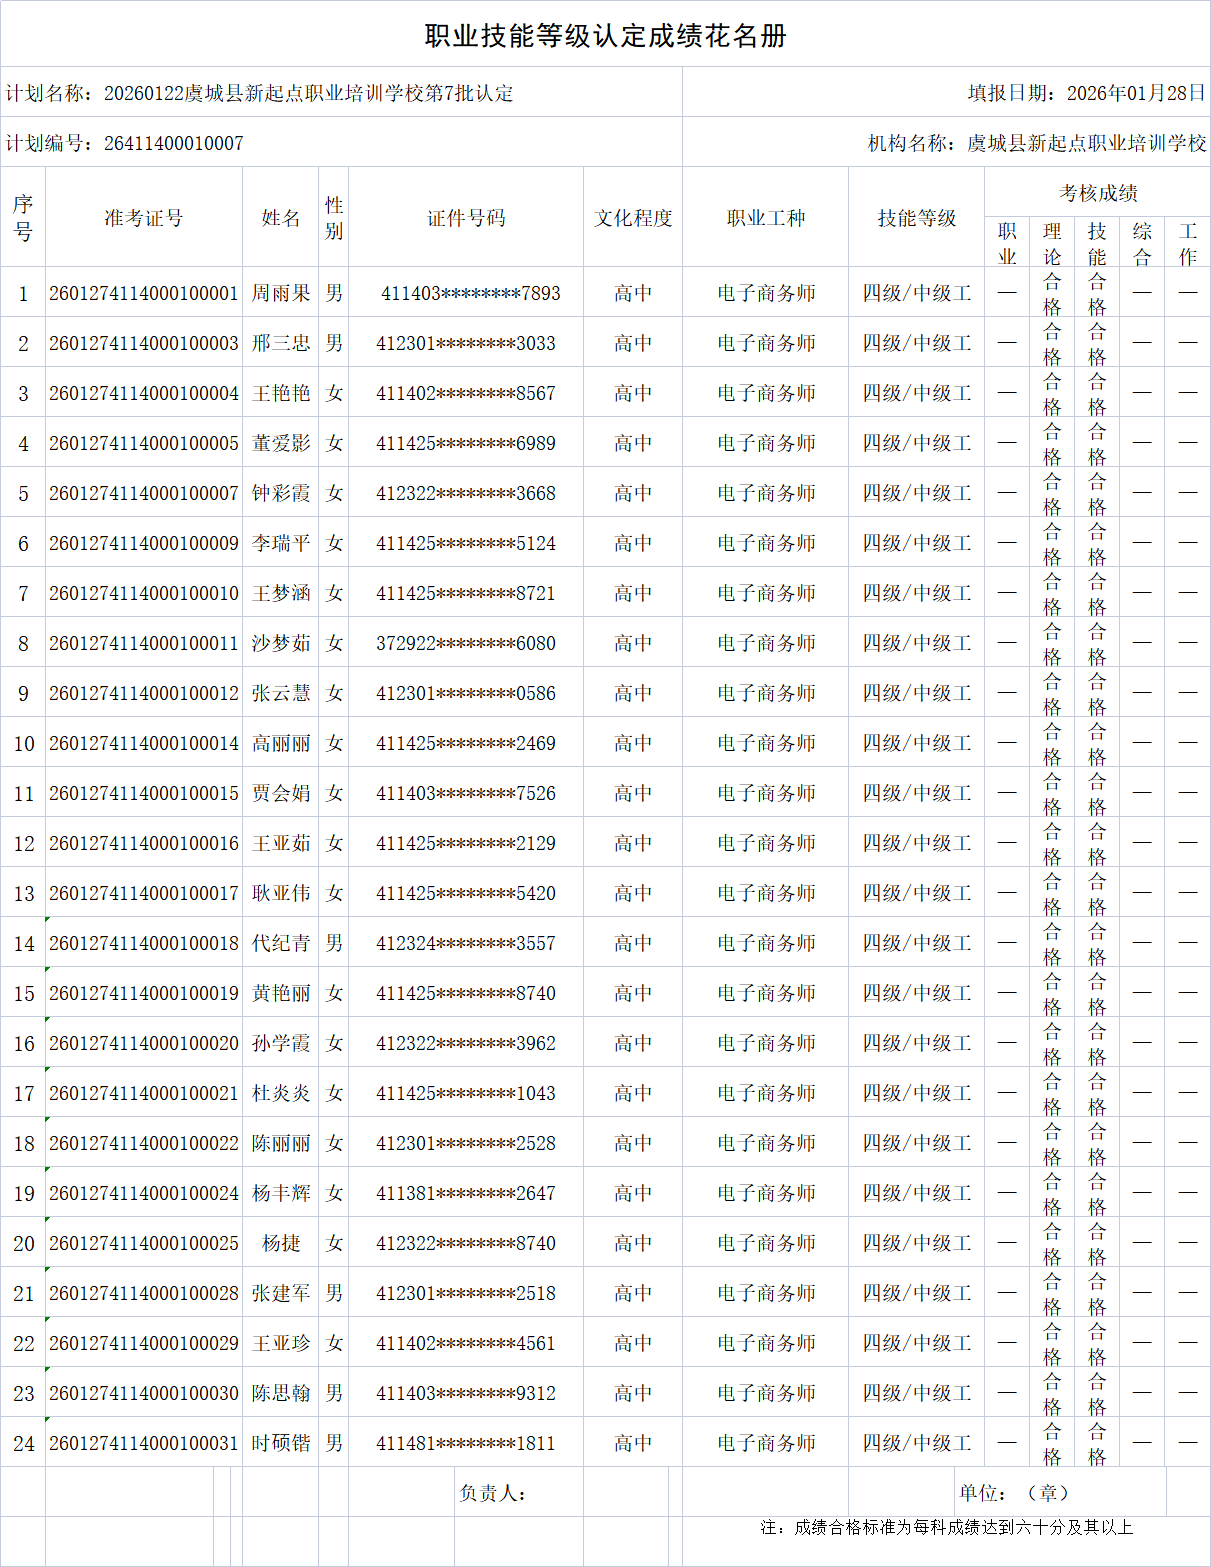
Task: Click the title 职业技能等级认定成绩花名册
Action: pos(605,35)
